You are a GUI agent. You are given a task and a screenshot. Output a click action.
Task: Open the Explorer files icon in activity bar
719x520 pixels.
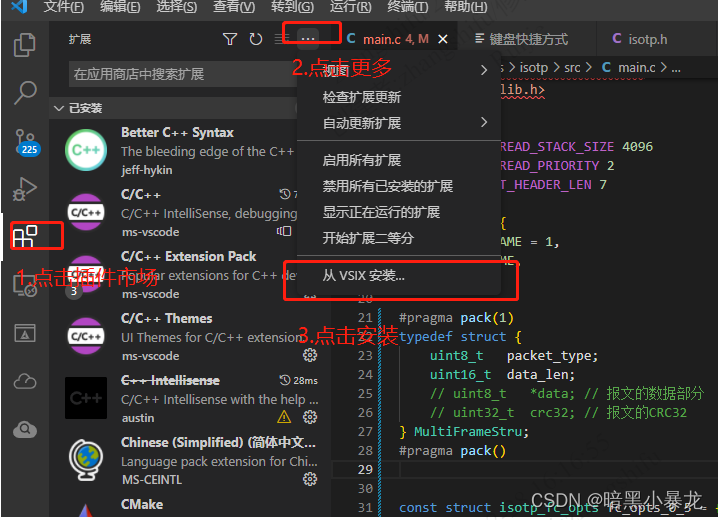pos(25,45)
